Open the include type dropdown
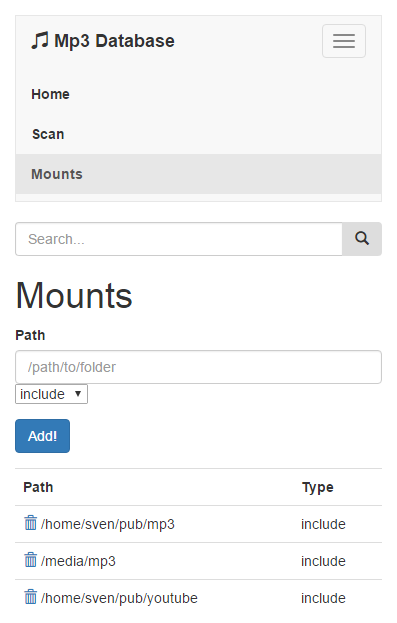This screenshot has height=623, width=397. (51, 394)
